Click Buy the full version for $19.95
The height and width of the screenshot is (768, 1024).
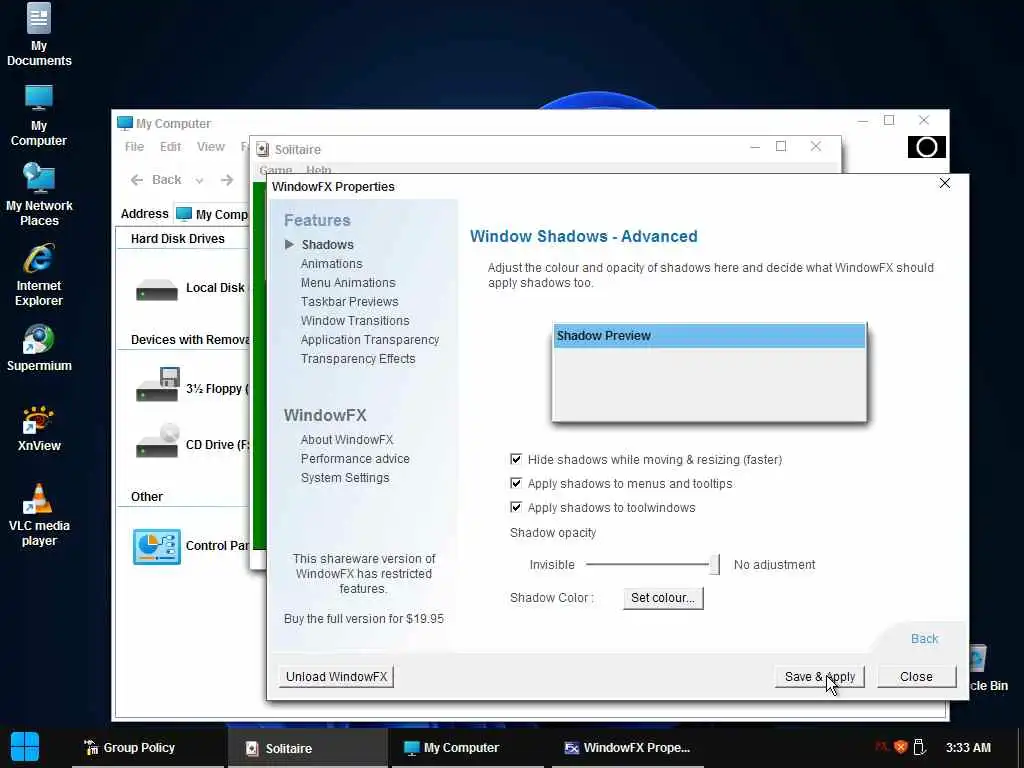coord(364,618)
